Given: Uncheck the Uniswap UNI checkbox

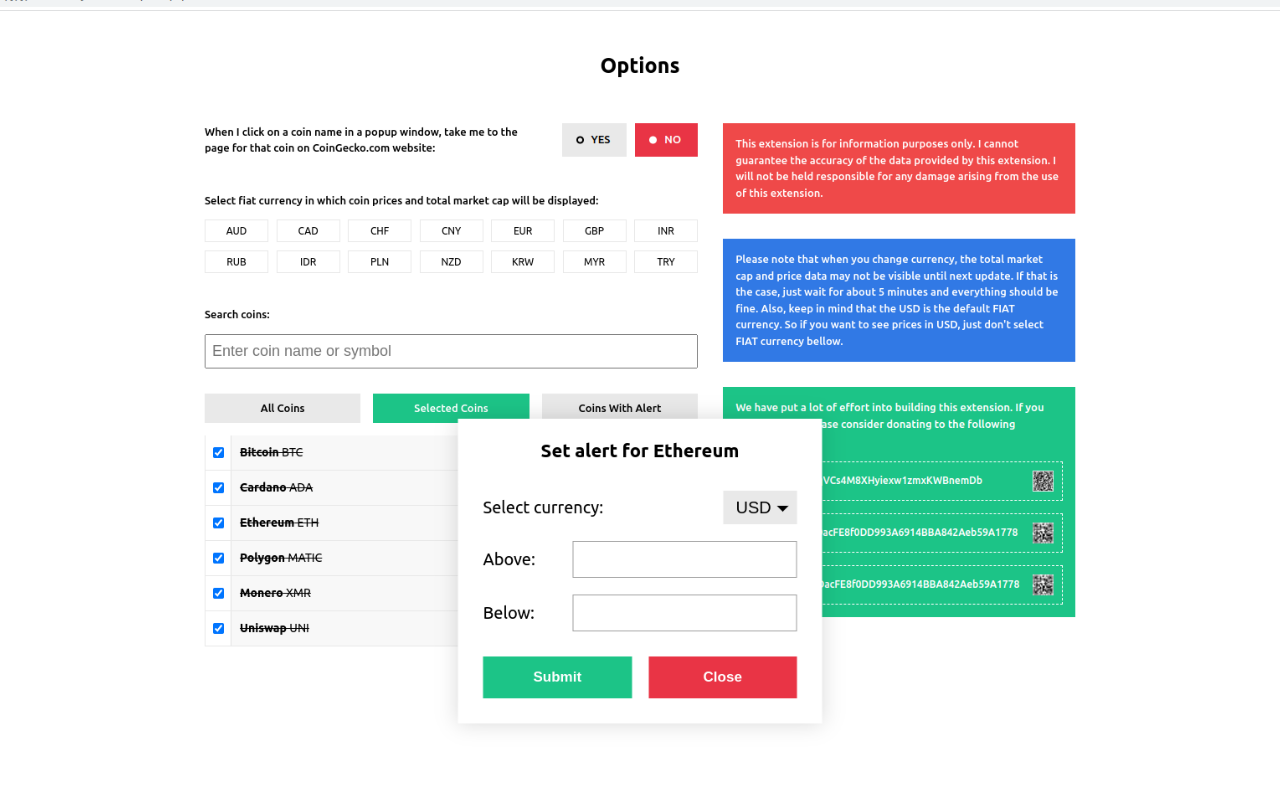Looking at the screenshot, I should [x=218, y=628].
